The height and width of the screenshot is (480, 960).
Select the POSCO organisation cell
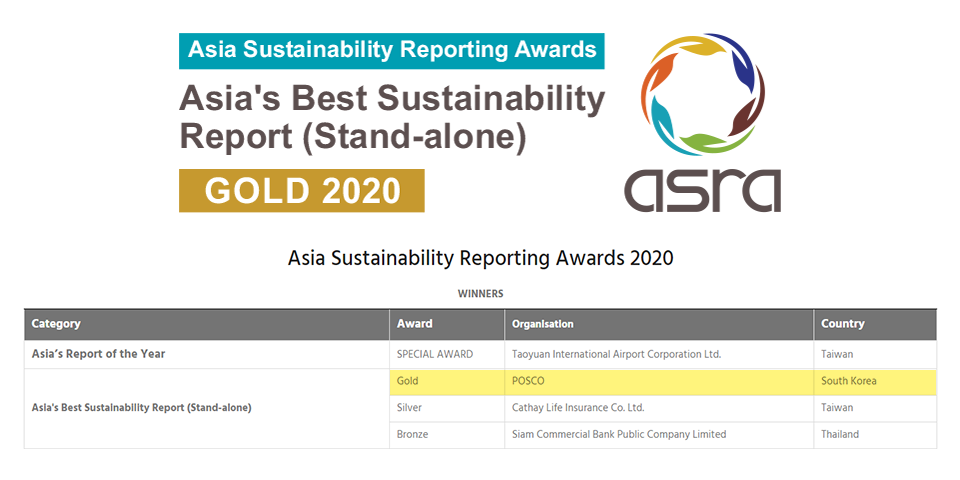pyautogui.click(x=529, y=381)
